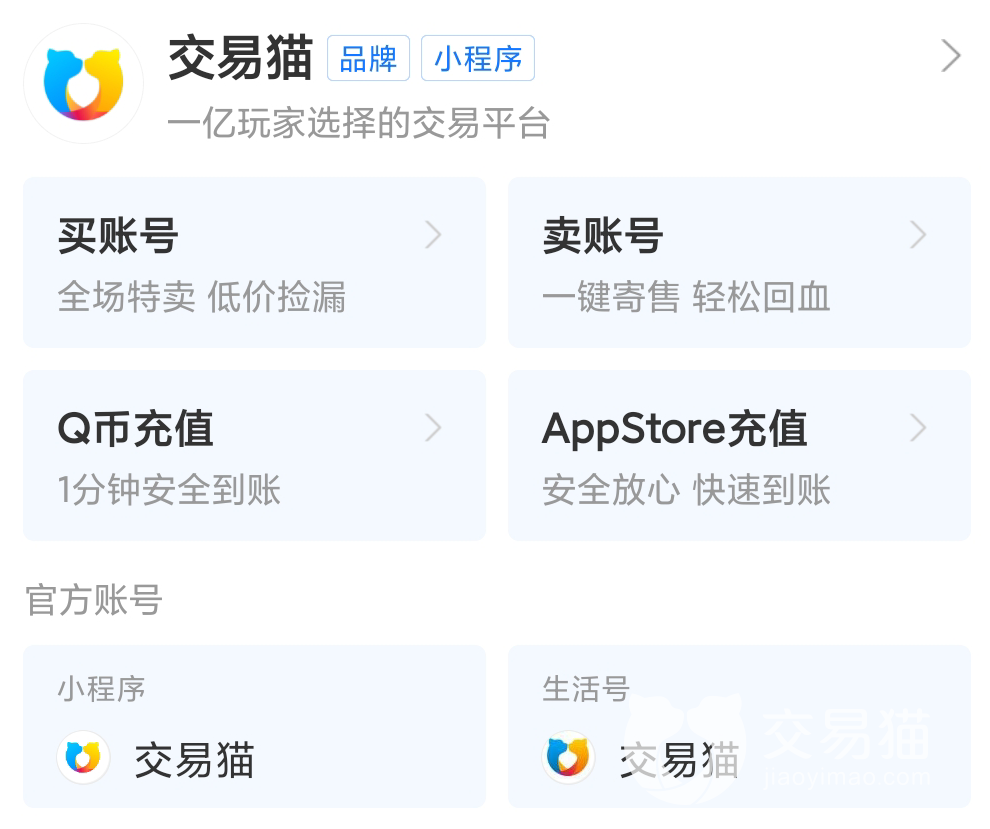
Task: Select the 卖账号 entry title
Action: click(x=603, y=237)
